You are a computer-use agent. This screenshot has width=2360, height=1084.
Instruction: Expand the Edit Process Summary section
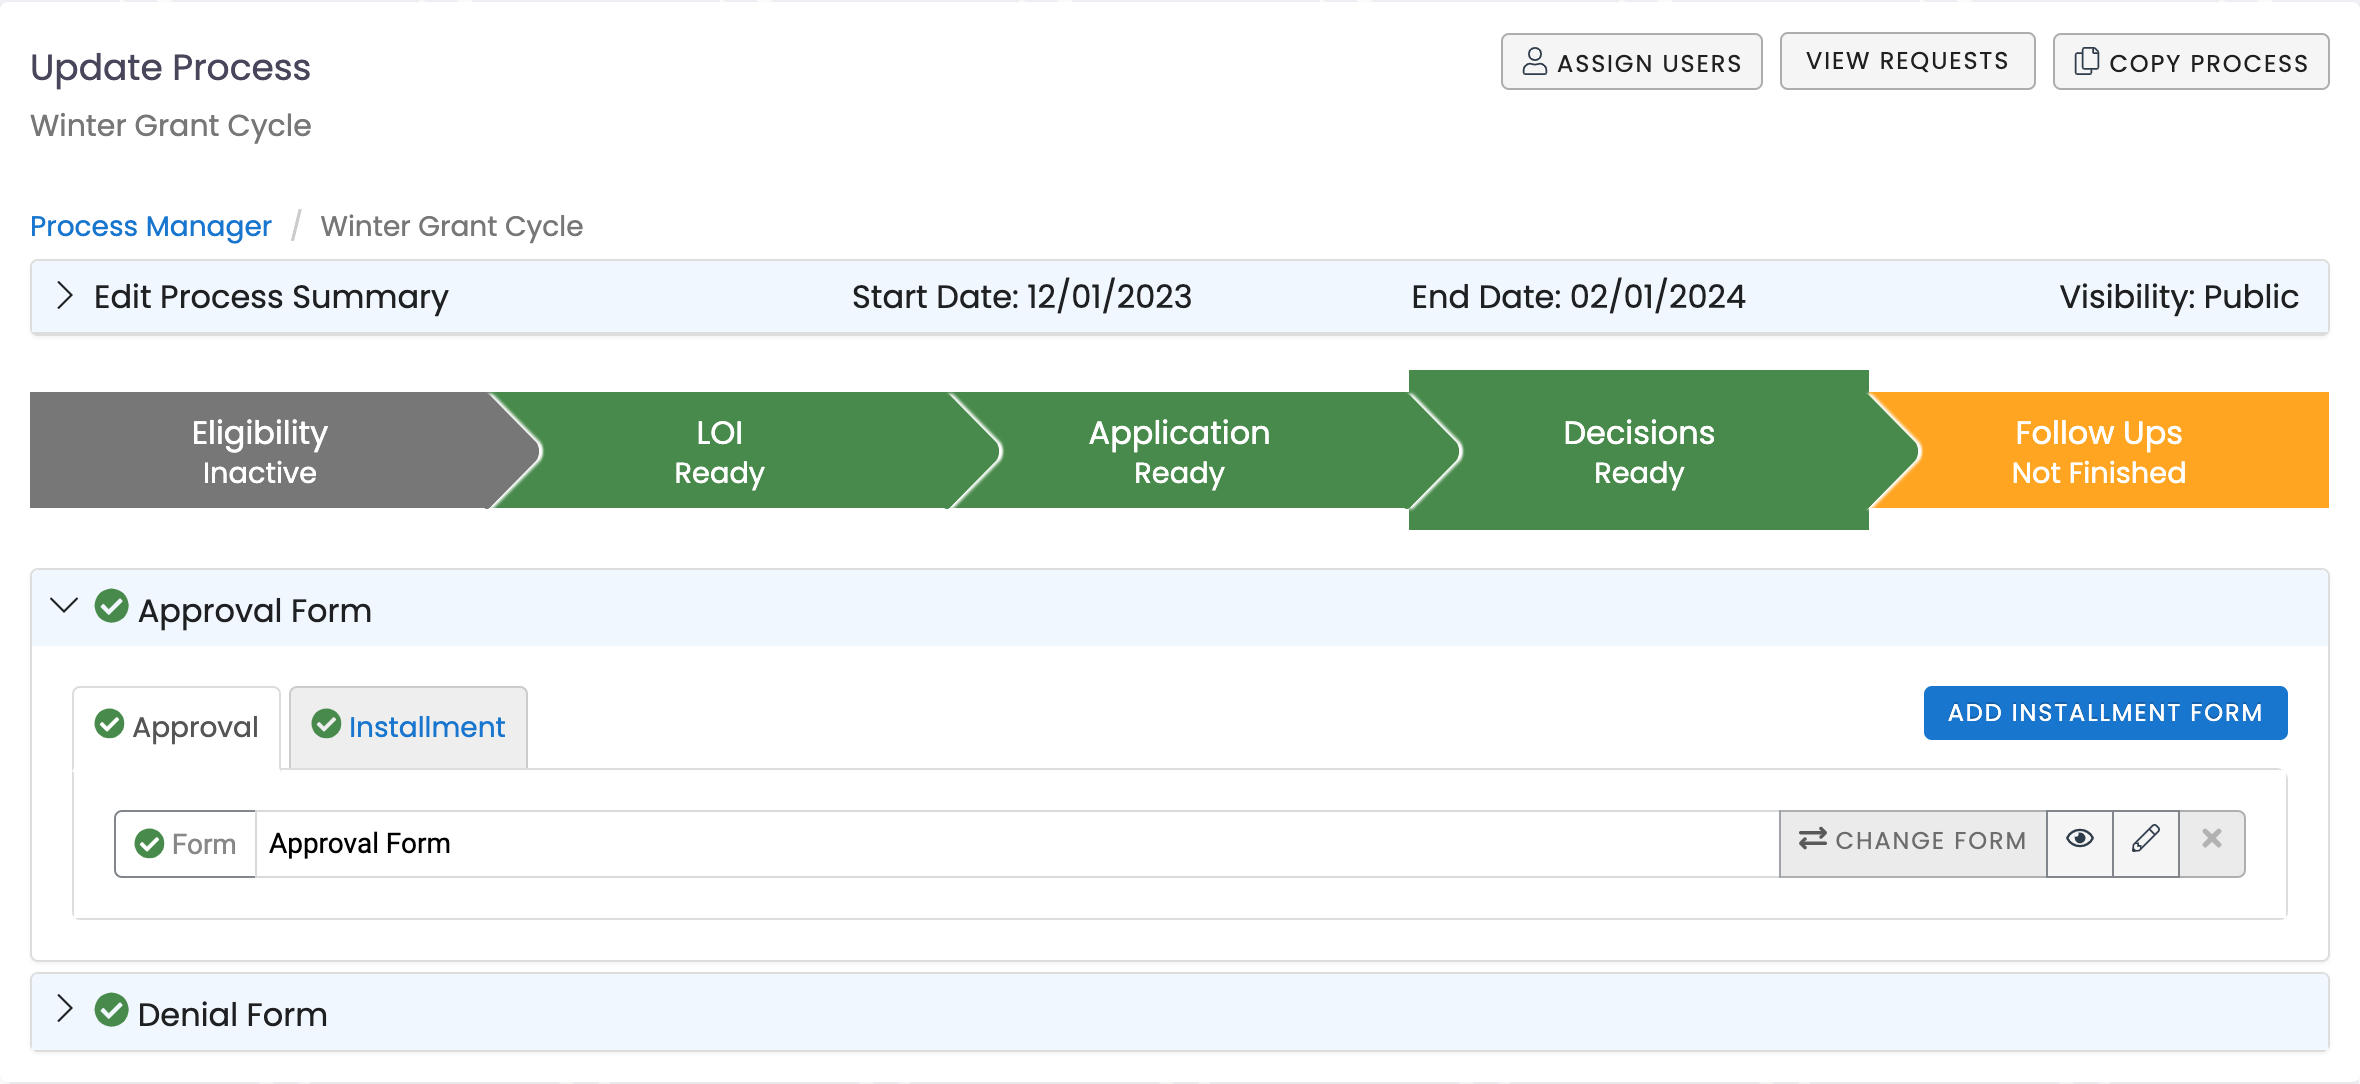click(x=65, y=296)
